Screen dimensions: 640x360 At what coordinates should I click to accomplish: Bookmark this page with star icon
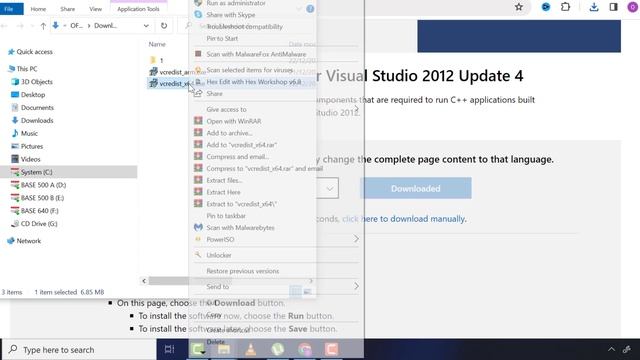coord(519,7)
